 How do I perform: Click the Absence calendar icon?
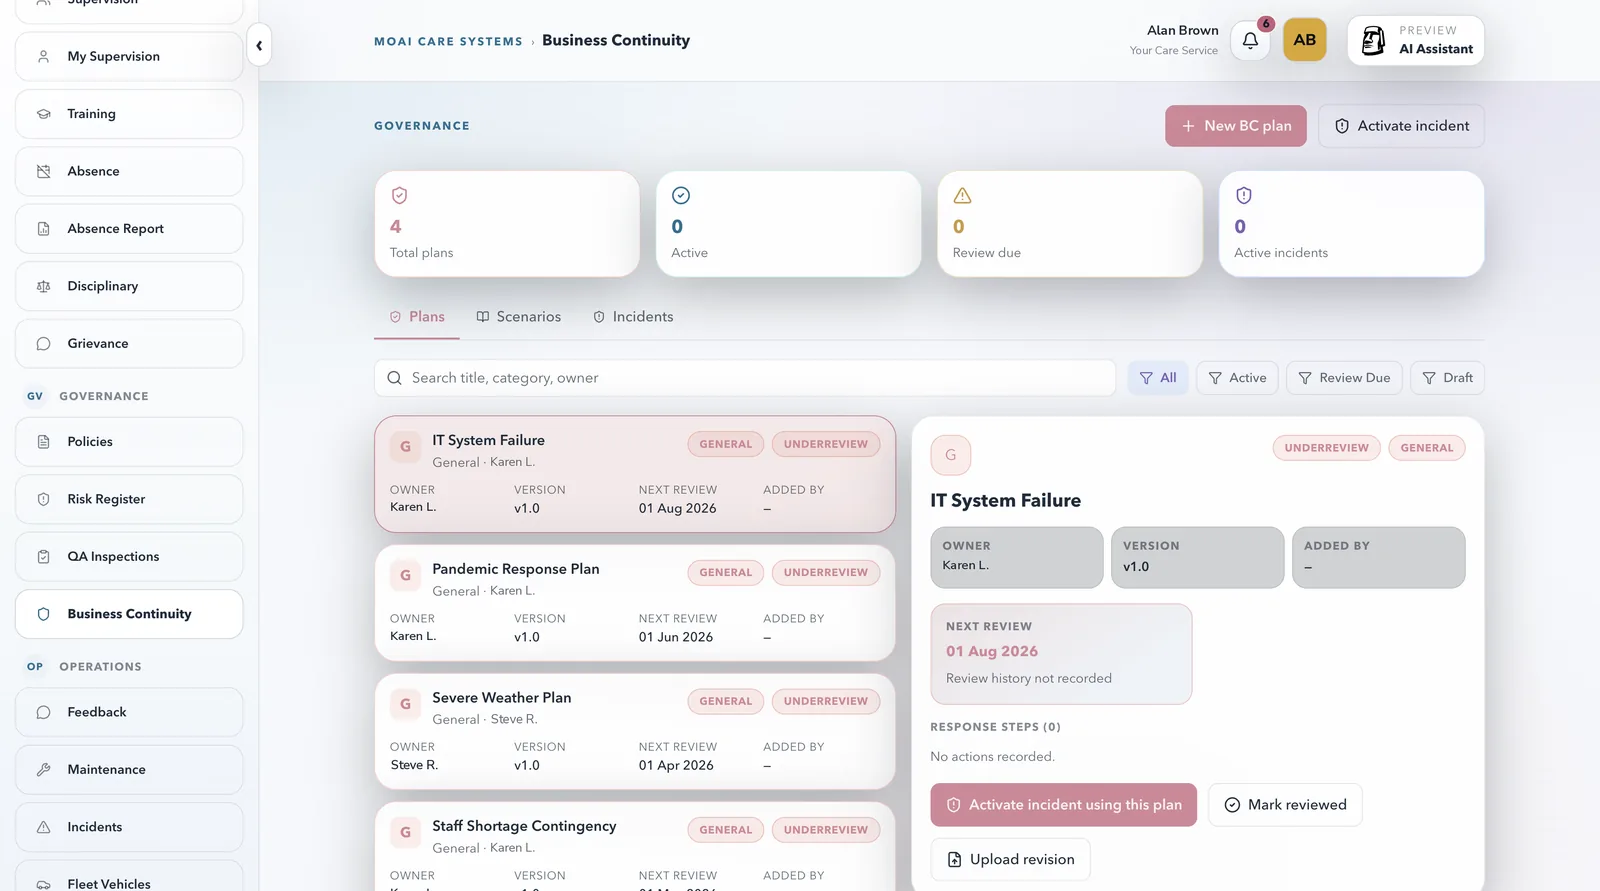[43, 172]
